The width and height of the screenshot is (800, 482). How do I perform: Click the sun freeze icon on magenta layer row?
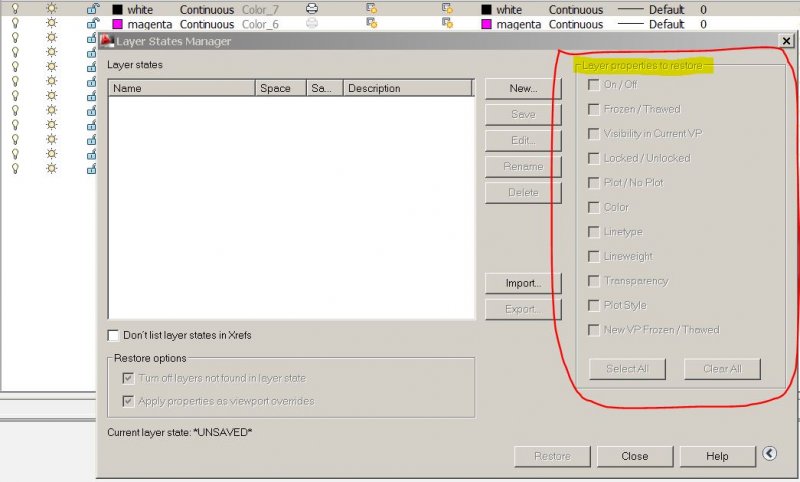[52, 23]
